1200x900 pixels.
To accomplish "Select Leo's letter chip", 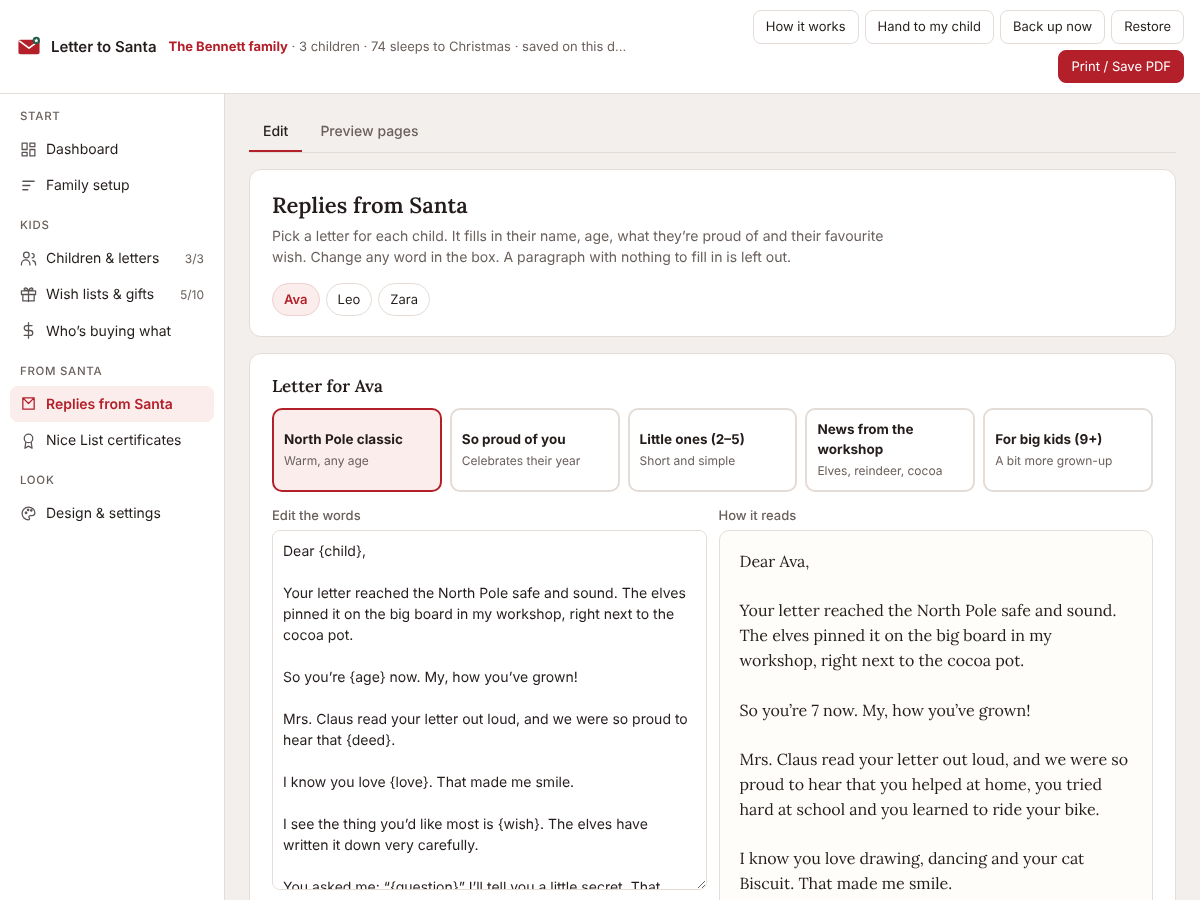I will click(349, 300).
